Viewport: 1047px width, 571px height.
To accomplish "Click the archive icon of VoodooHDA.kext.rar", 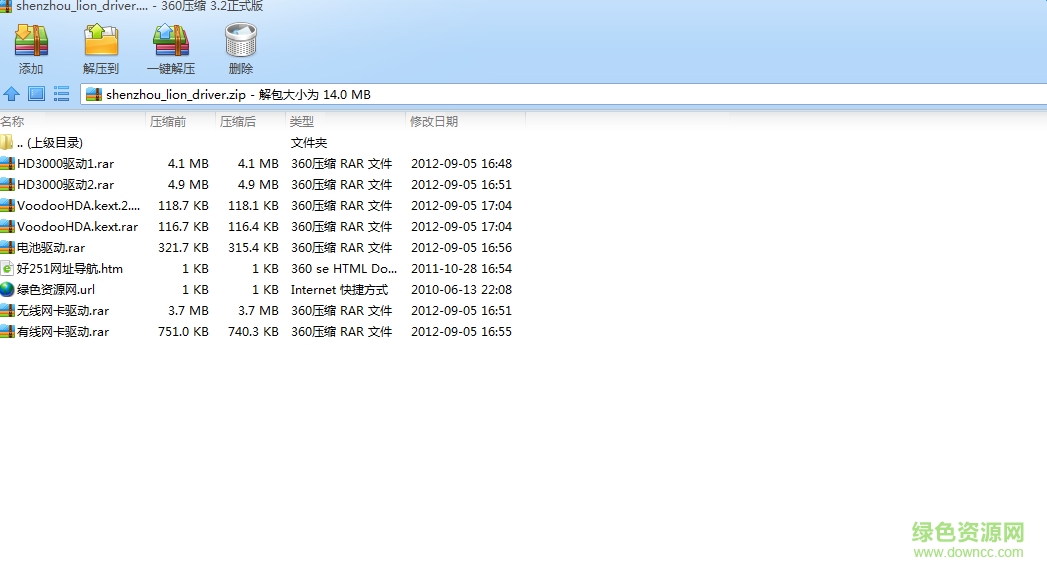I will click(7, 226).
